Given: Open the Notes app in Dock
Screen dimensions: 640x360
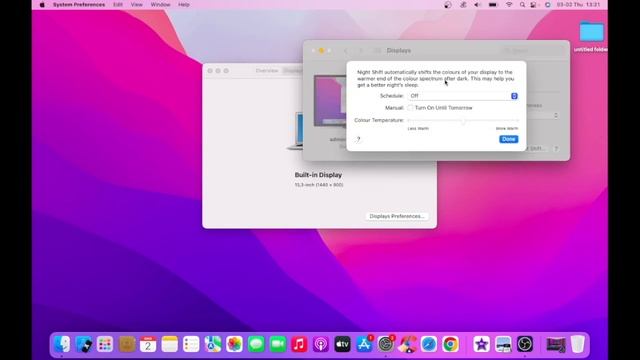Looking at the screenshot, I should (169, 344).
